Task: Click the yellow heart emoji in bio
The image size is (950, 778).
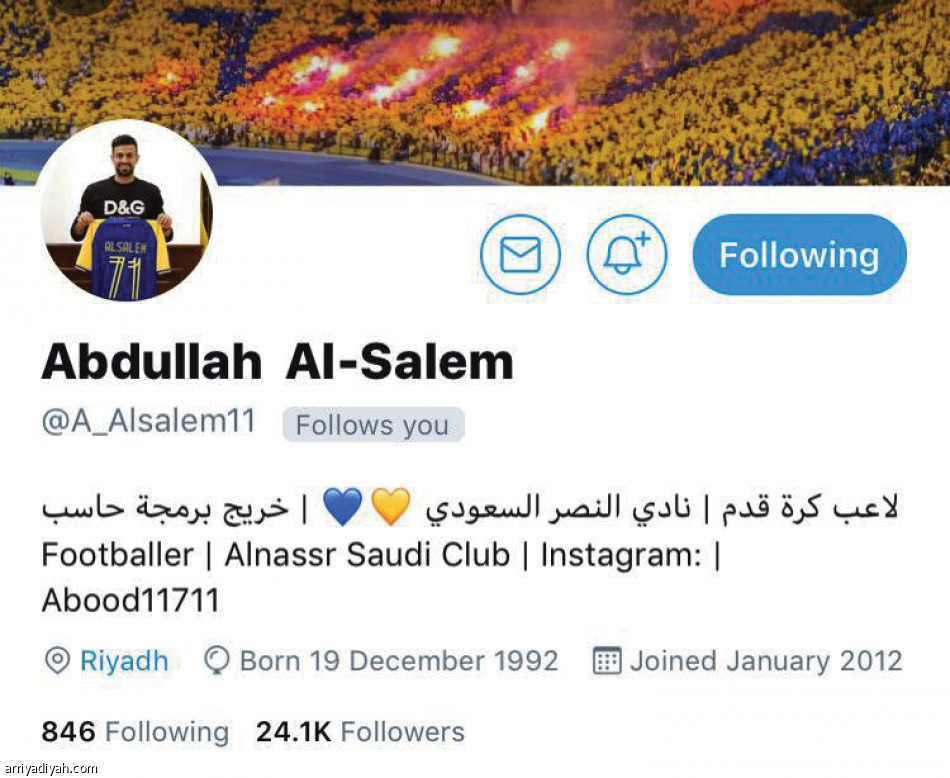Action: click(391, 507)
